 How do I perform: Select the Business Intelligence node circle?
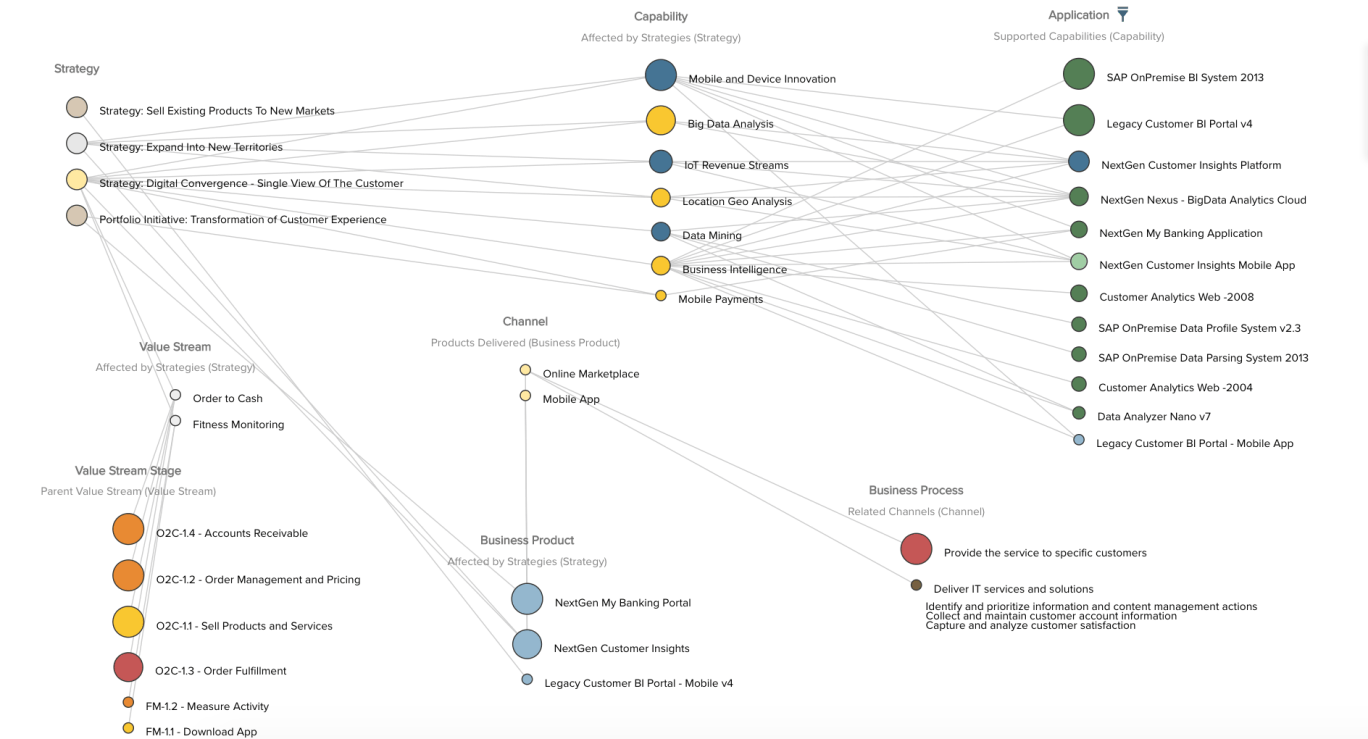point(661,266)
